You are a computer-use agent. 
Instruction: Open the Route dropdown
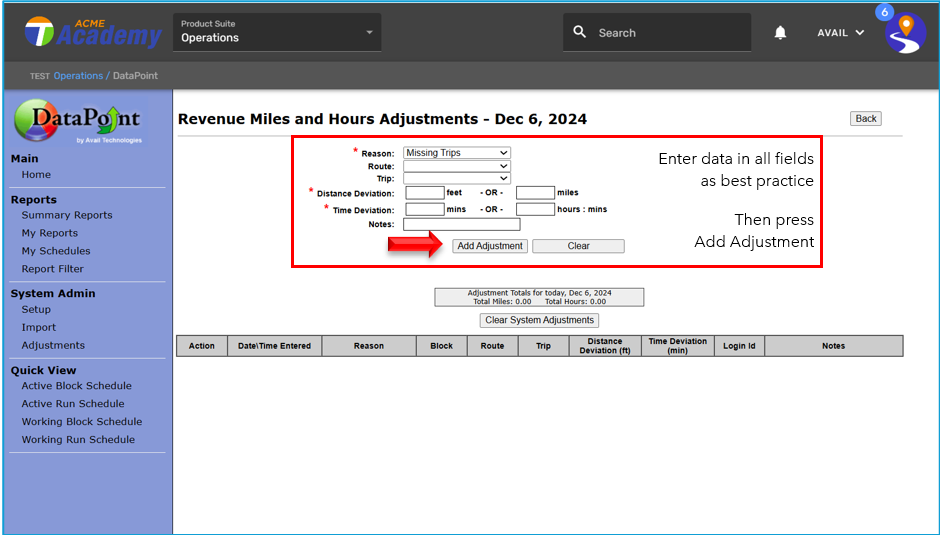(457, 166)
